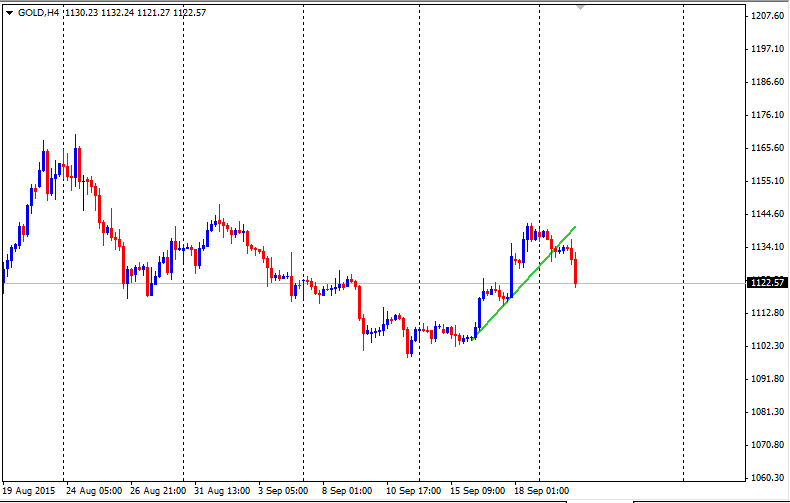Image resolution: width=790 pixels, height=503 pixels.
Task: Click the 1207.60 price scale label
Action: (x=767, y=16)
